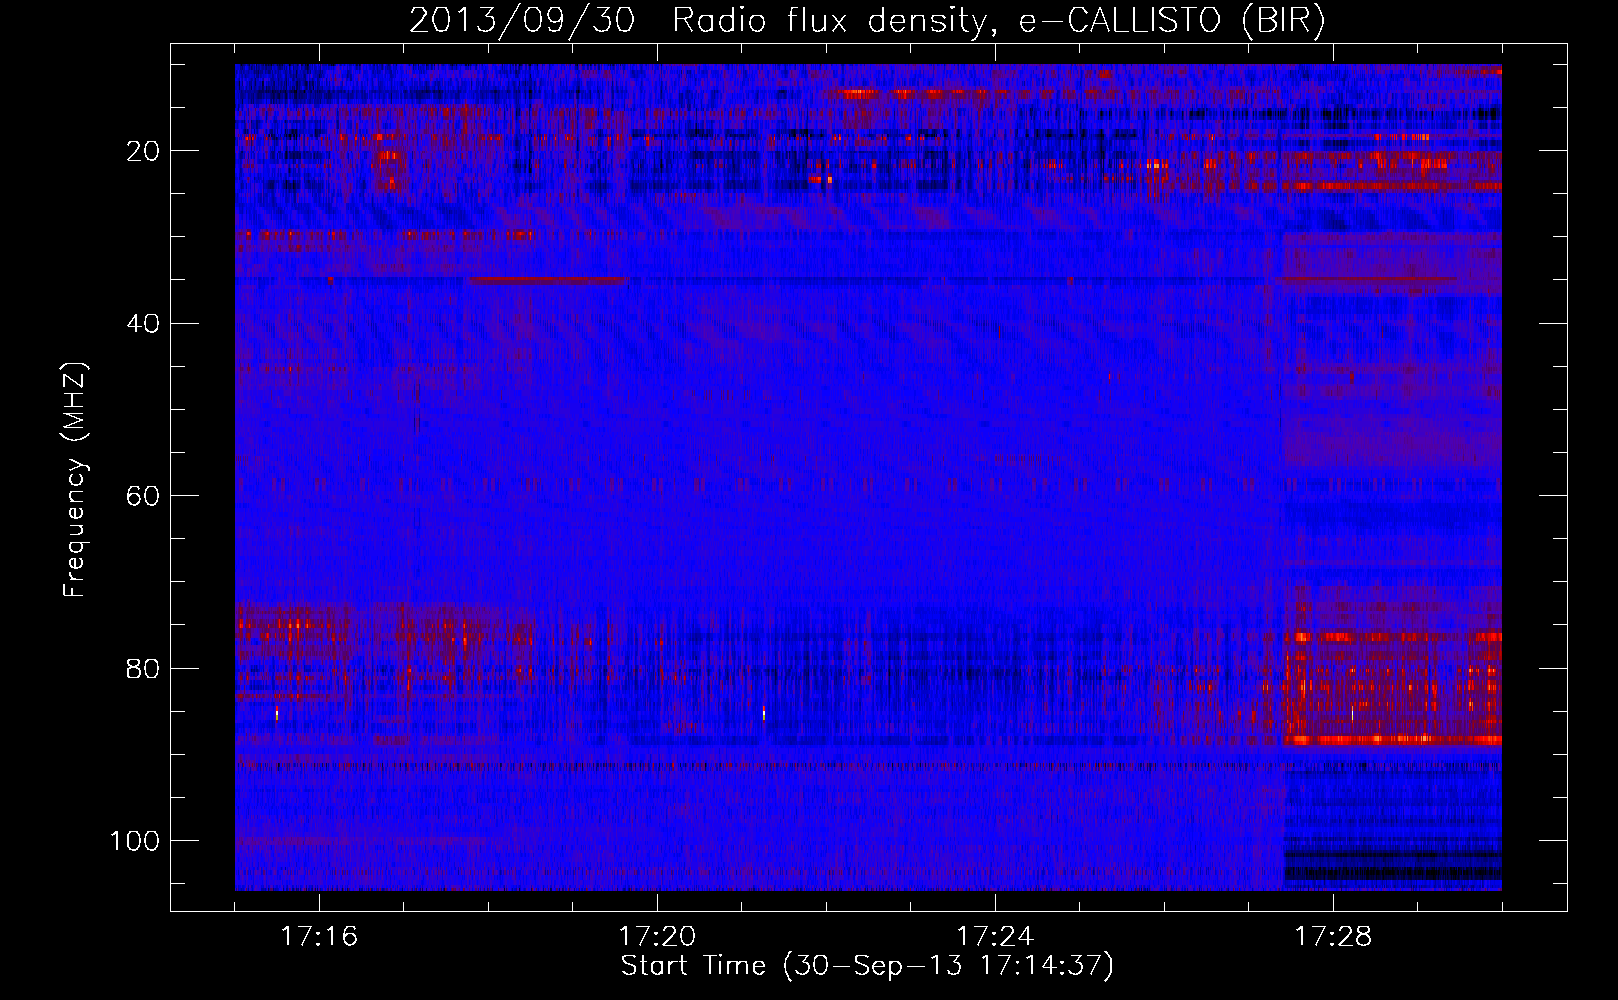The width and height of the screenshot is (1618, 1000).
Task: Click the 40 frequency tick label
Action: [143, 324]
